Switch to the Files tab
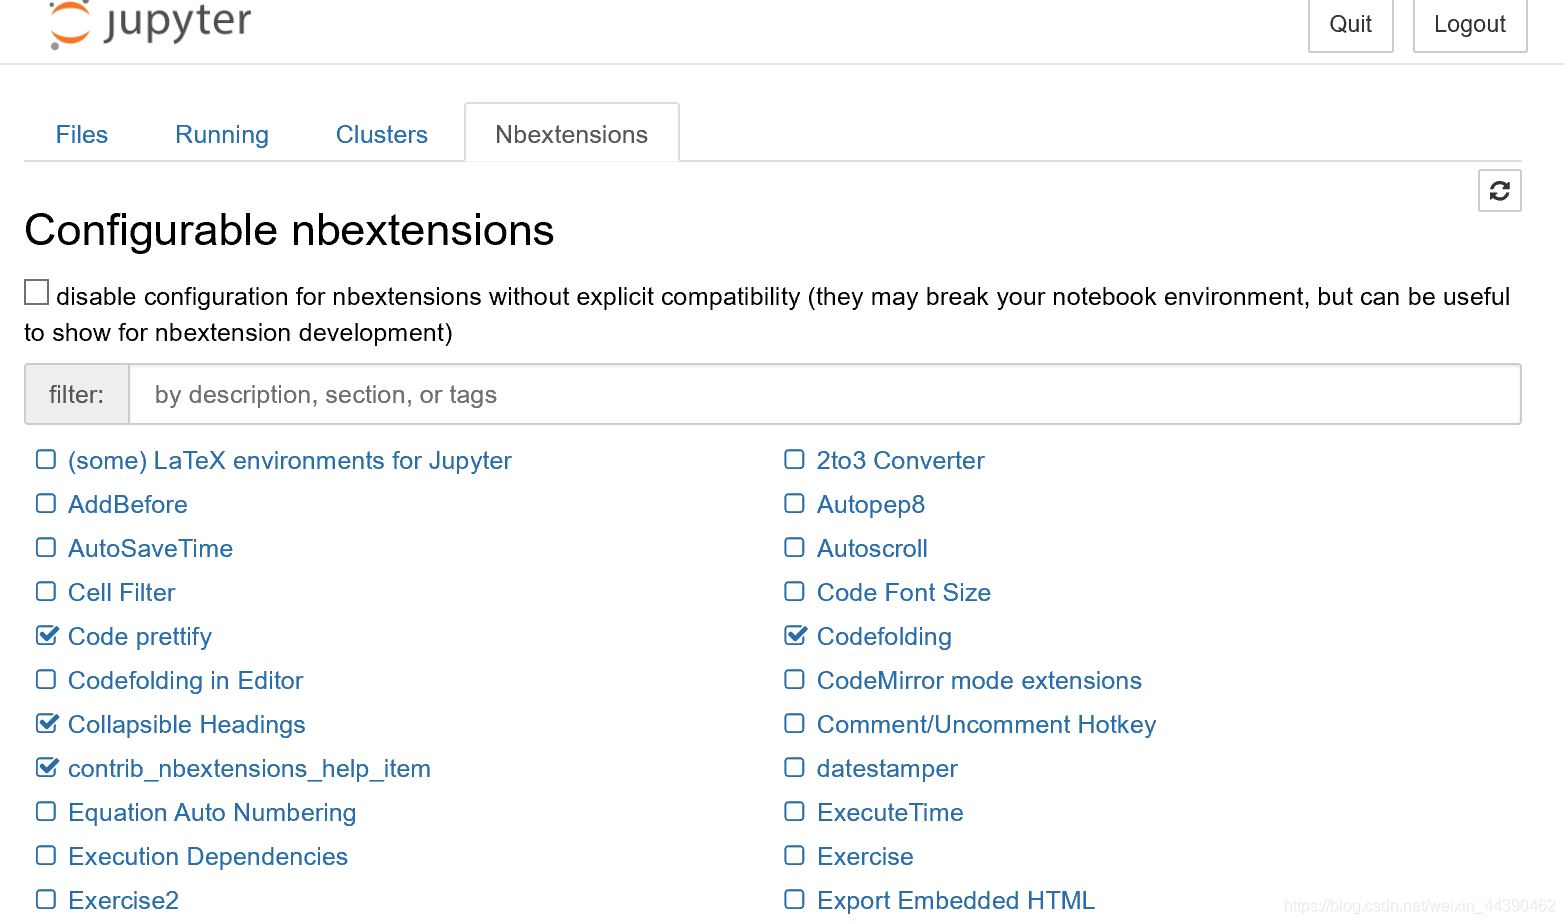Image resolution: width=1565 pixels, height=924 pixels. tap(82, 135)
